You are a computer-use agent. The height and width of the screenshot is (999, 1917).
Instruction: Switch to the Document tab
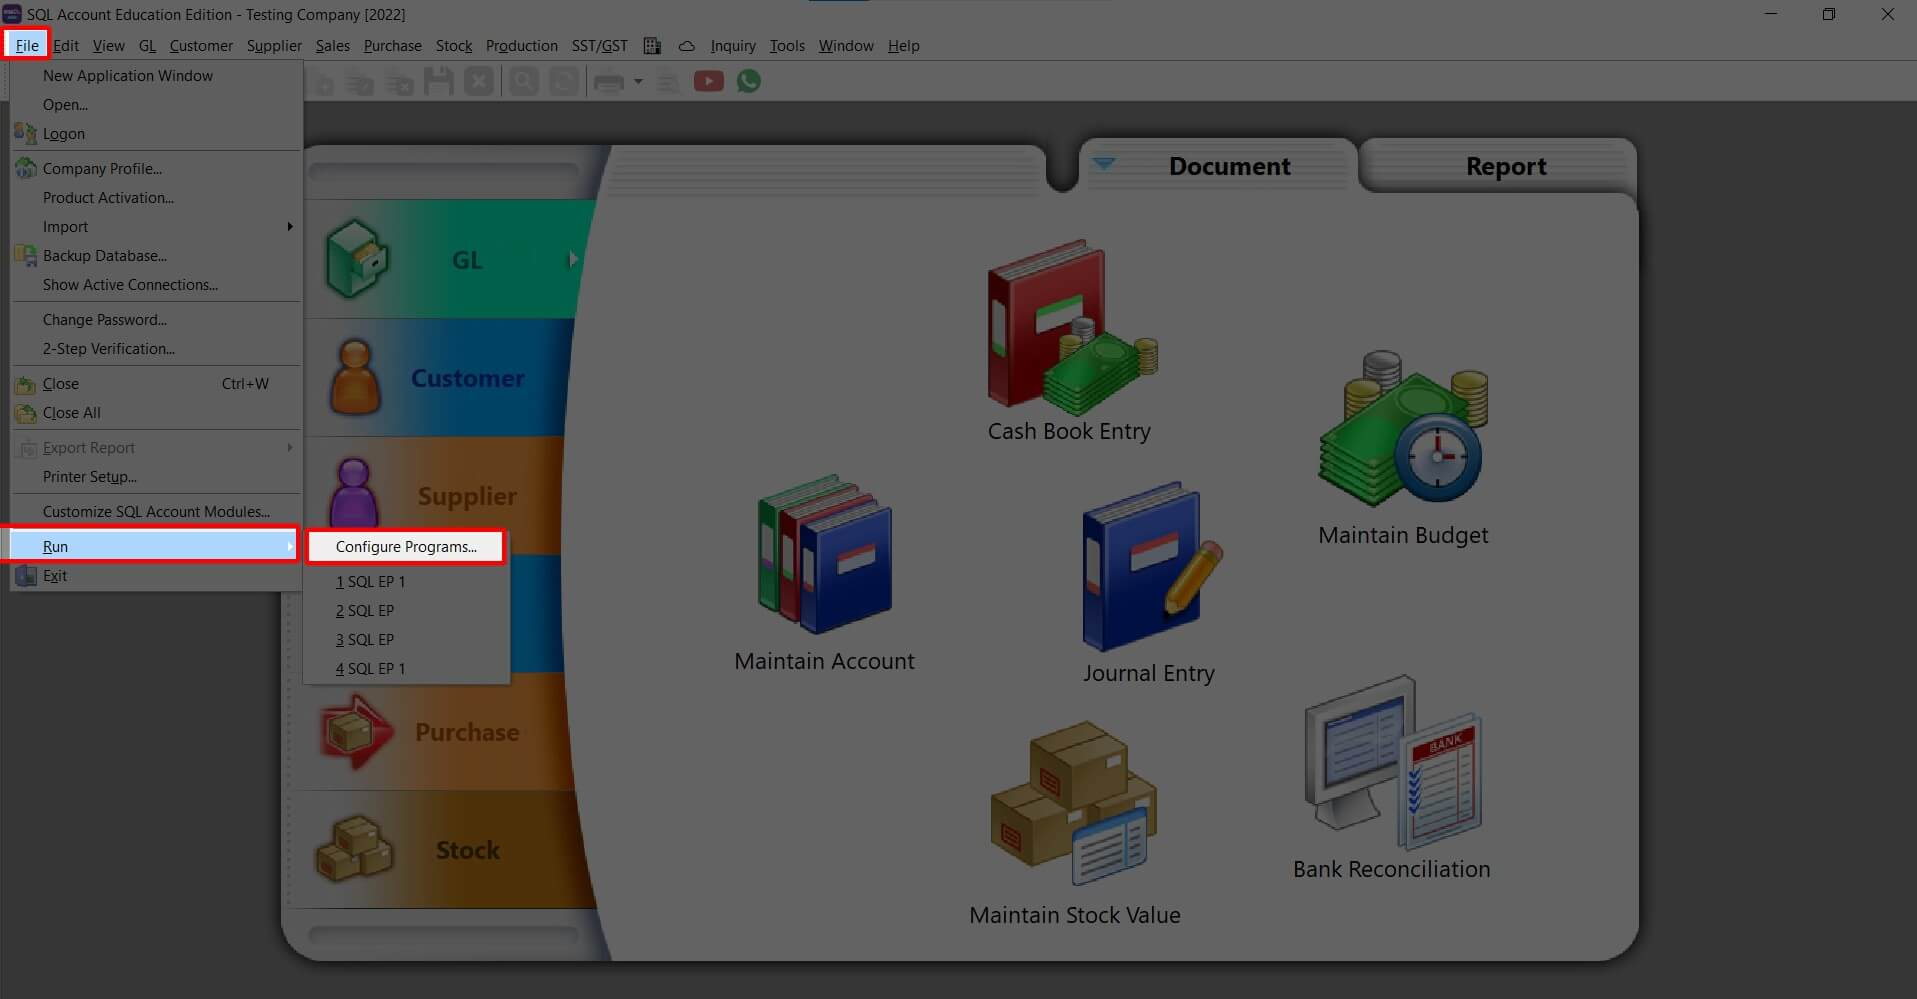pyautogui.click(x=1229, y=167)
